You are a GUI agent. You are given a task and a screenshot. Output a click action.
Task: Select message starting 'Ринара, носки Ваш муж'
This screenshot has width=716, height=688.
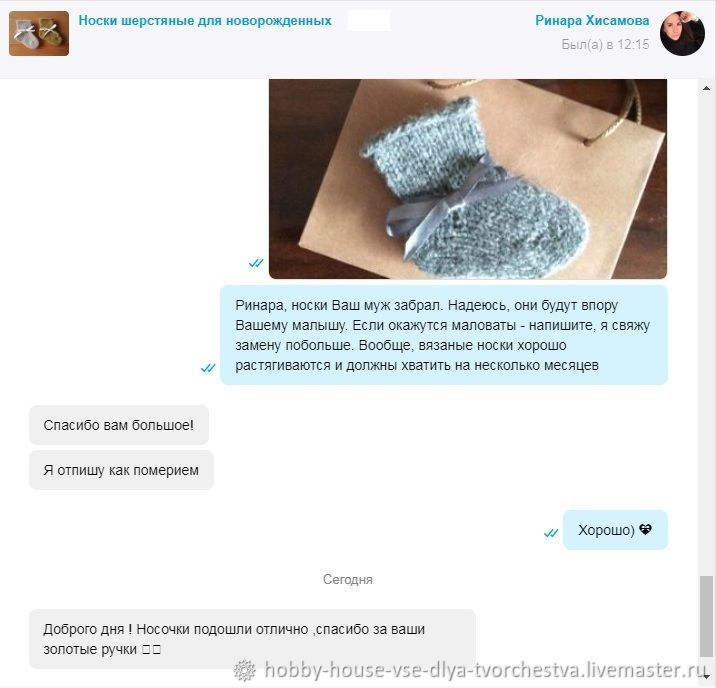pos(443,335)
